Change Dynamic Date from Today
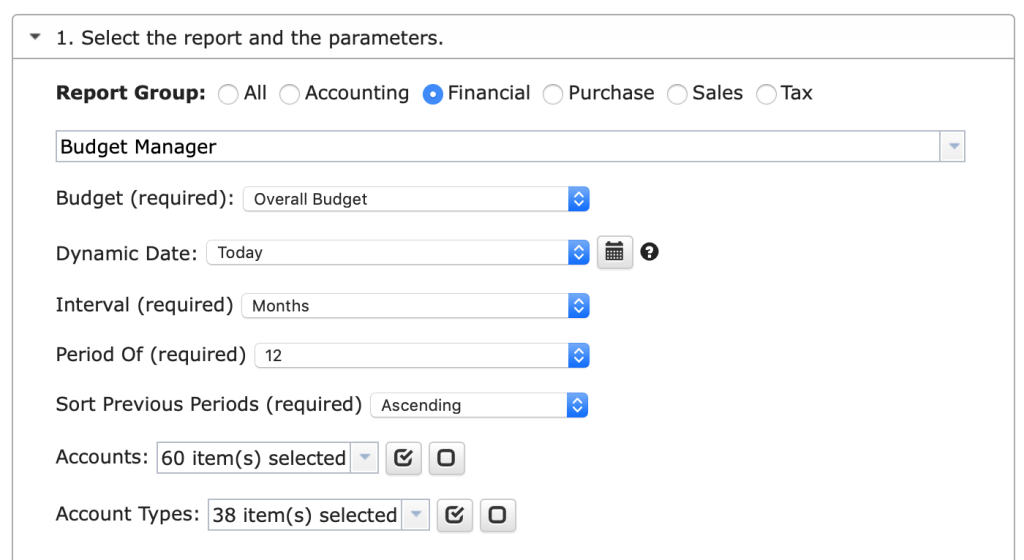Screen dimensions: 1024x560 pyautogui.click(x=398, y=253)
